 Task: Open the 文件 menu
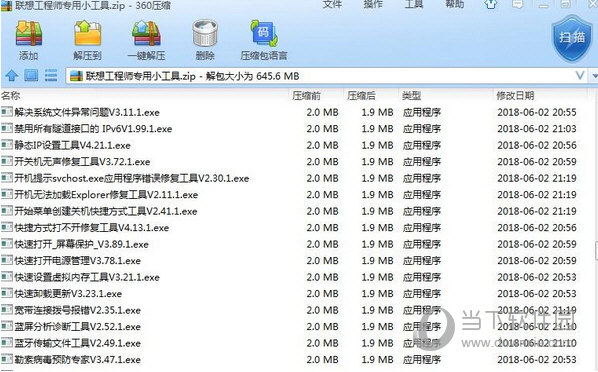click(332, 4)
